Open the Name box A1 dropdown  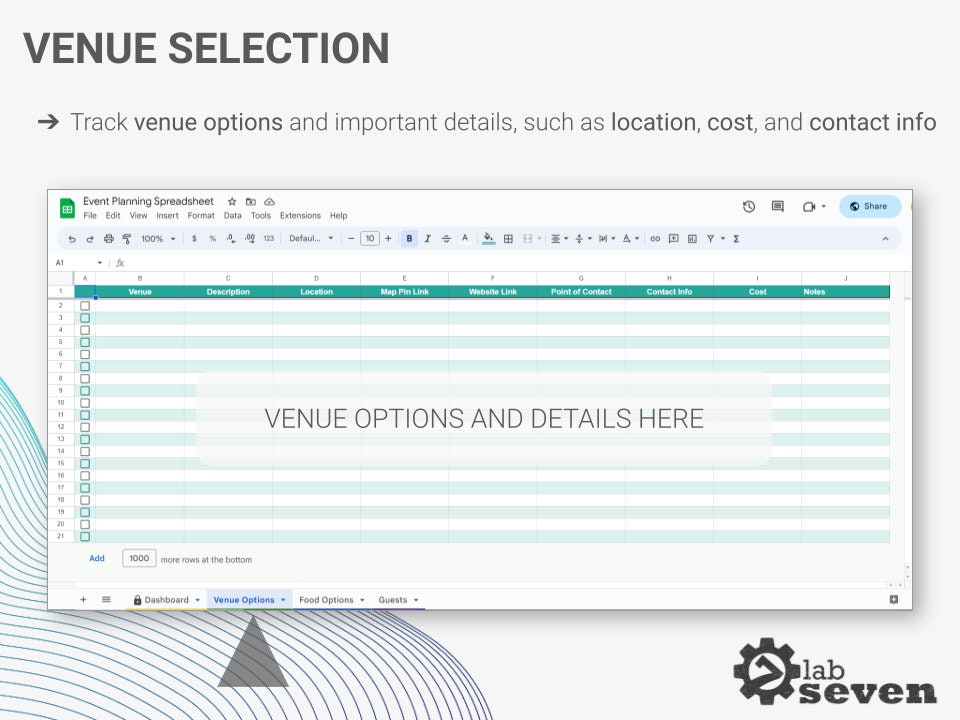coord(100,263)
